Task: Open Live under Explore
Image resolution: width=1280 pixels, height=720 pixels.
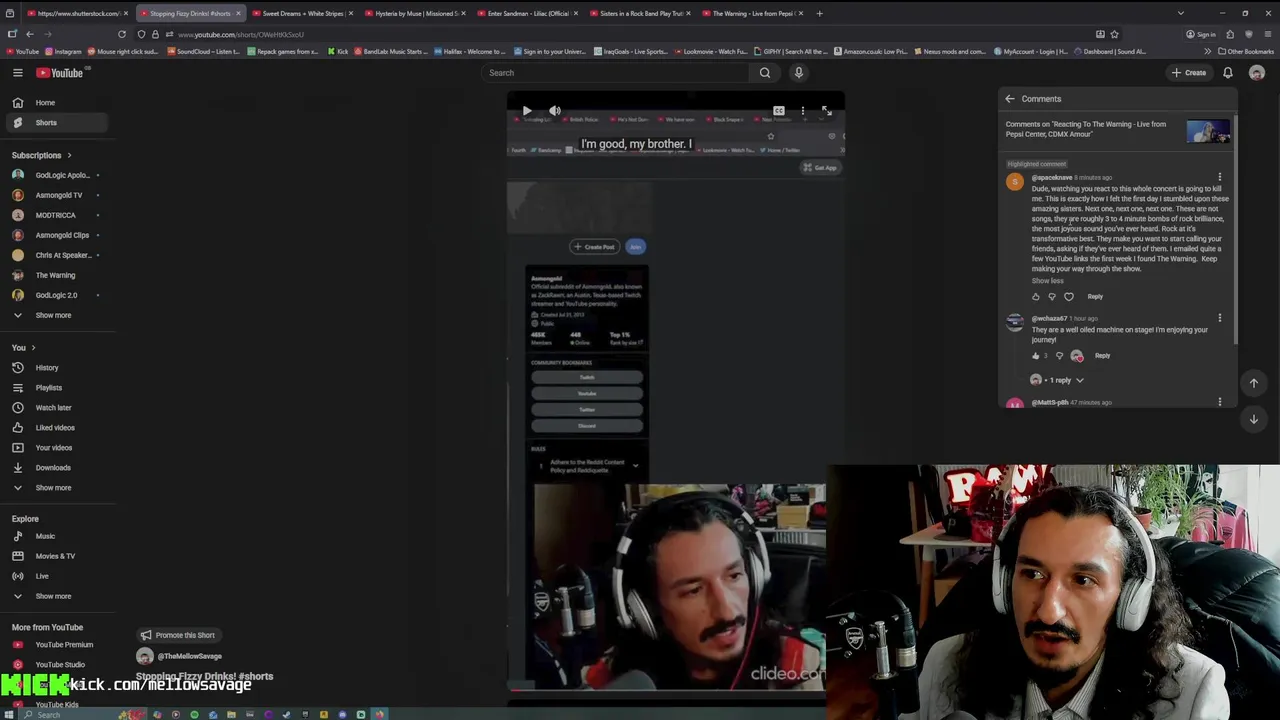Action: (x=58, y=576)
